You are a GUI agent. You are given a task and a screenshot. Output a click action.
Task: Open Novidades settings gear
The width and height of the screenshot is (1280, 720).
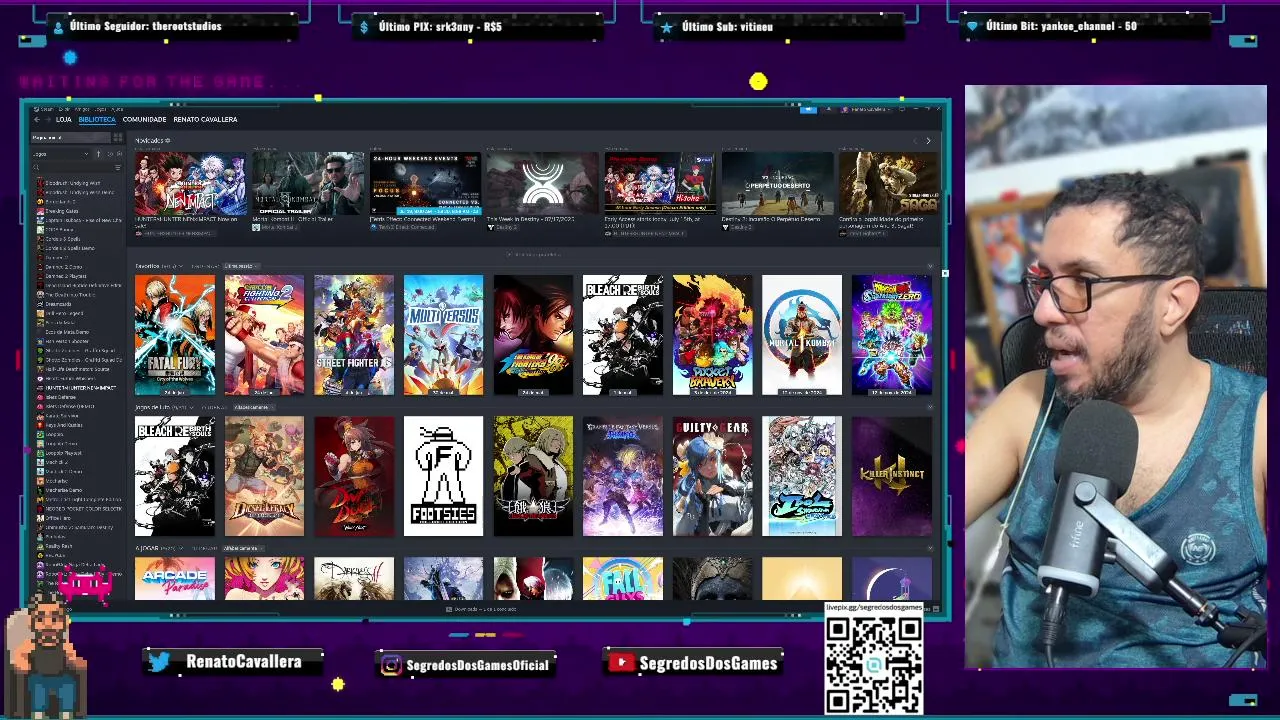pyautogui.click(x=167, y=141)
